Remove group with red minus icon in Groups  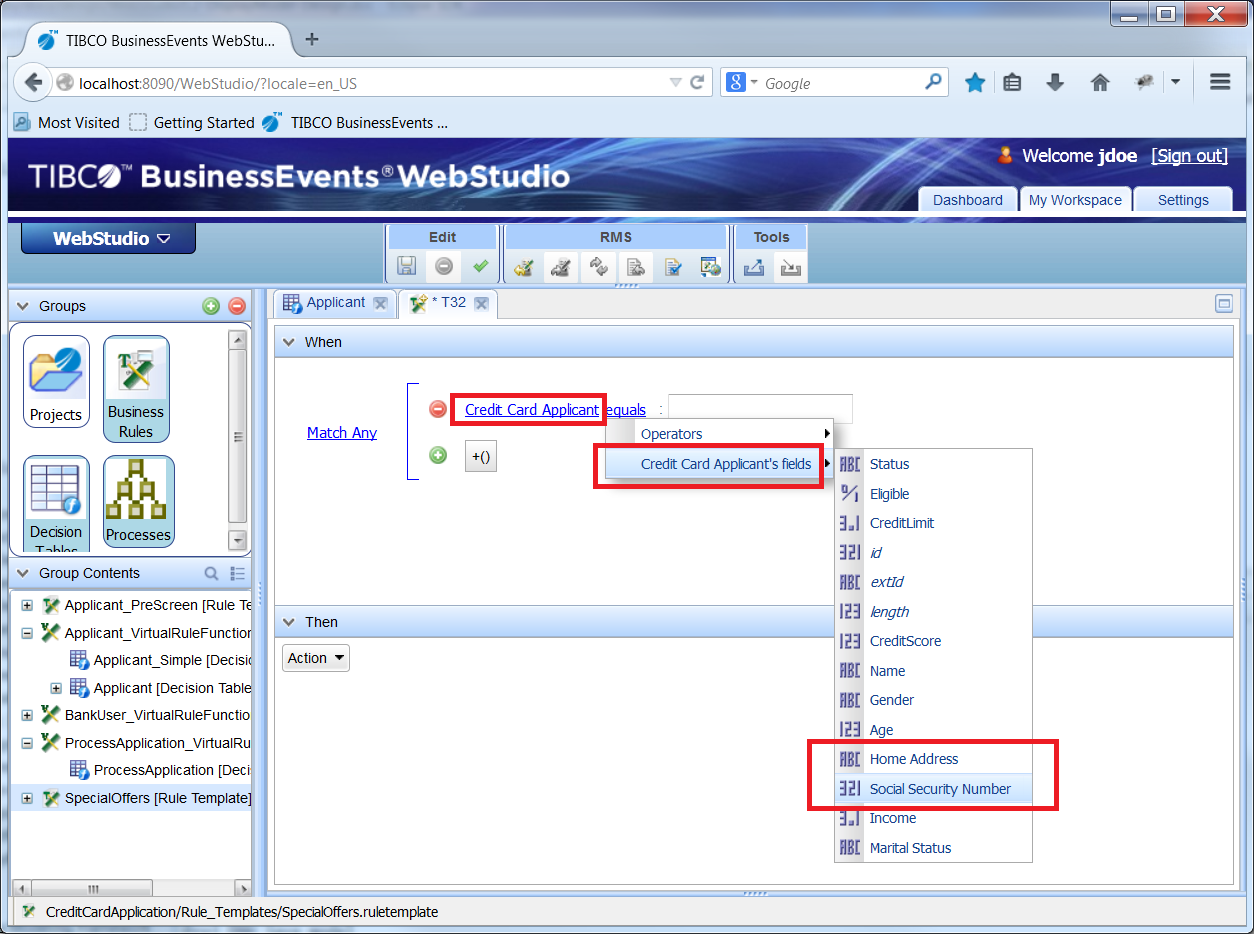point(237,306)
